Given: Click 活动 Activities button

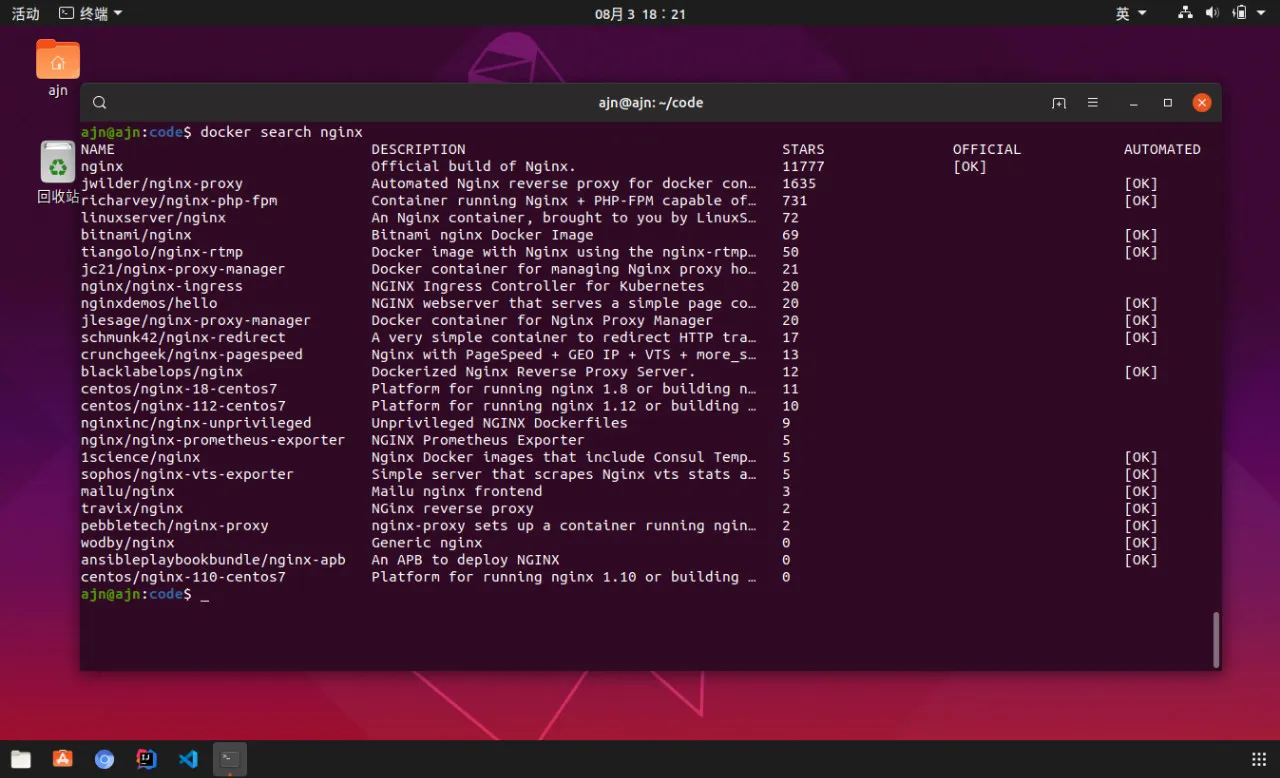Looking at the screenshot, I should (25, 13).
